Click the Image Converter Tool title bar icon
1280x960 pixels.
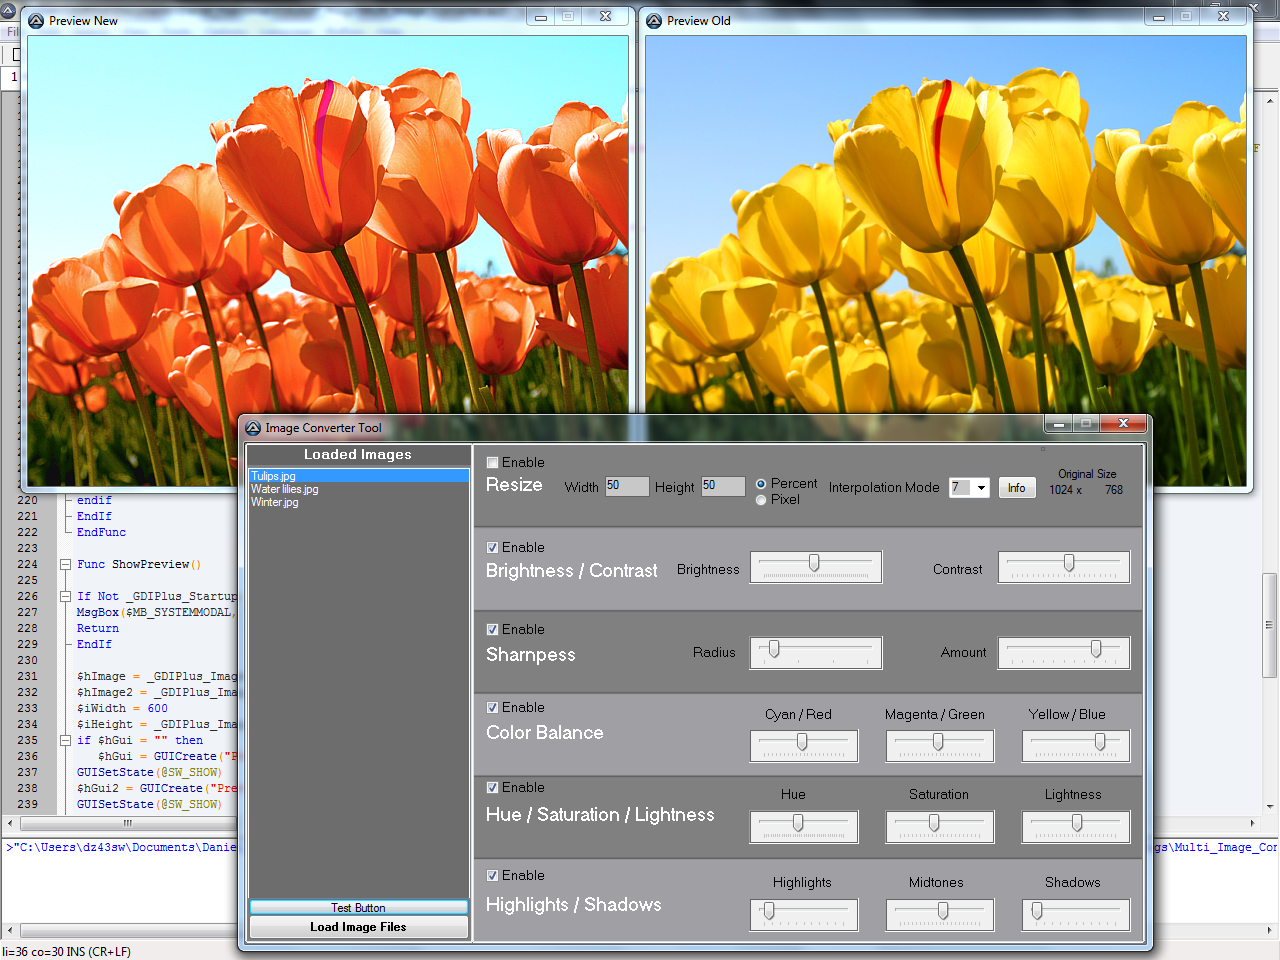tap(253, 428)
